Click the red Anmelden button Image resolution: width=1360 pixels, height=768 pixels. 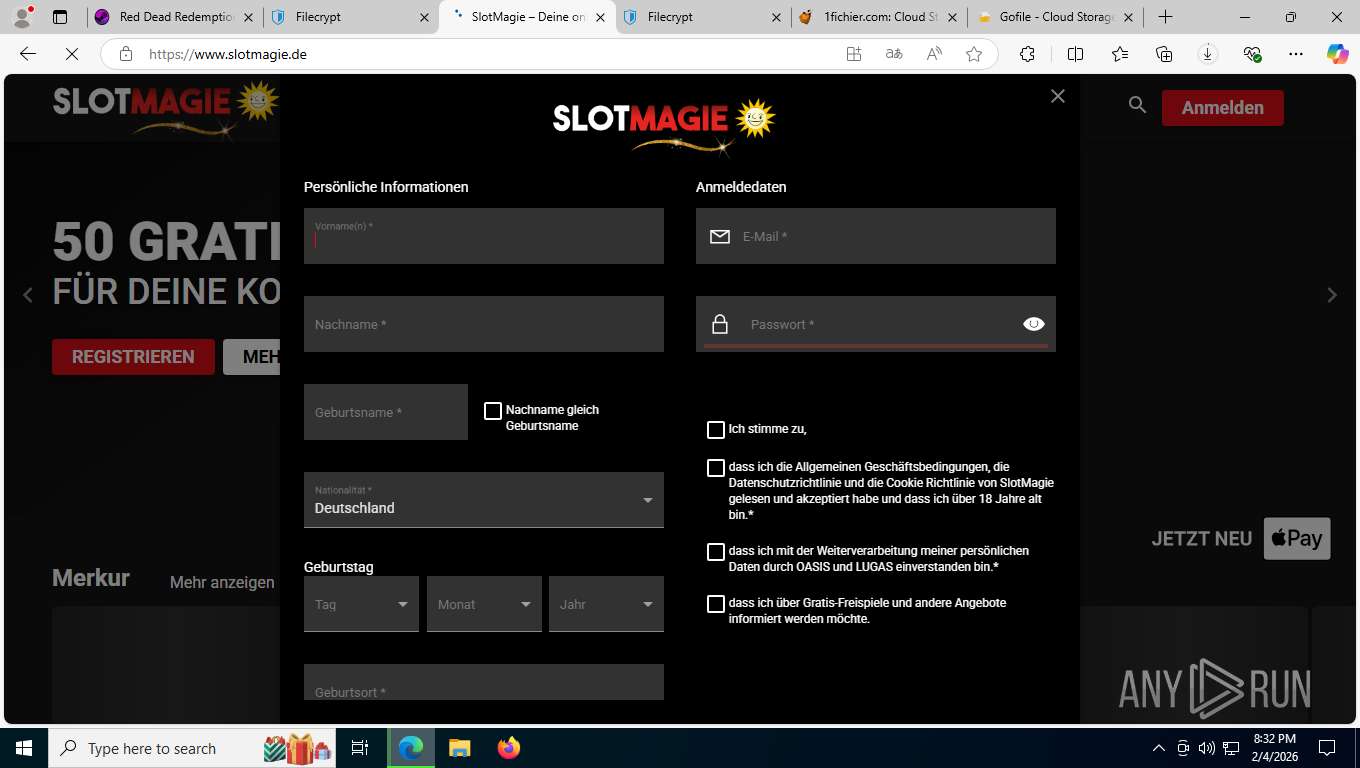click(1222, 108)
